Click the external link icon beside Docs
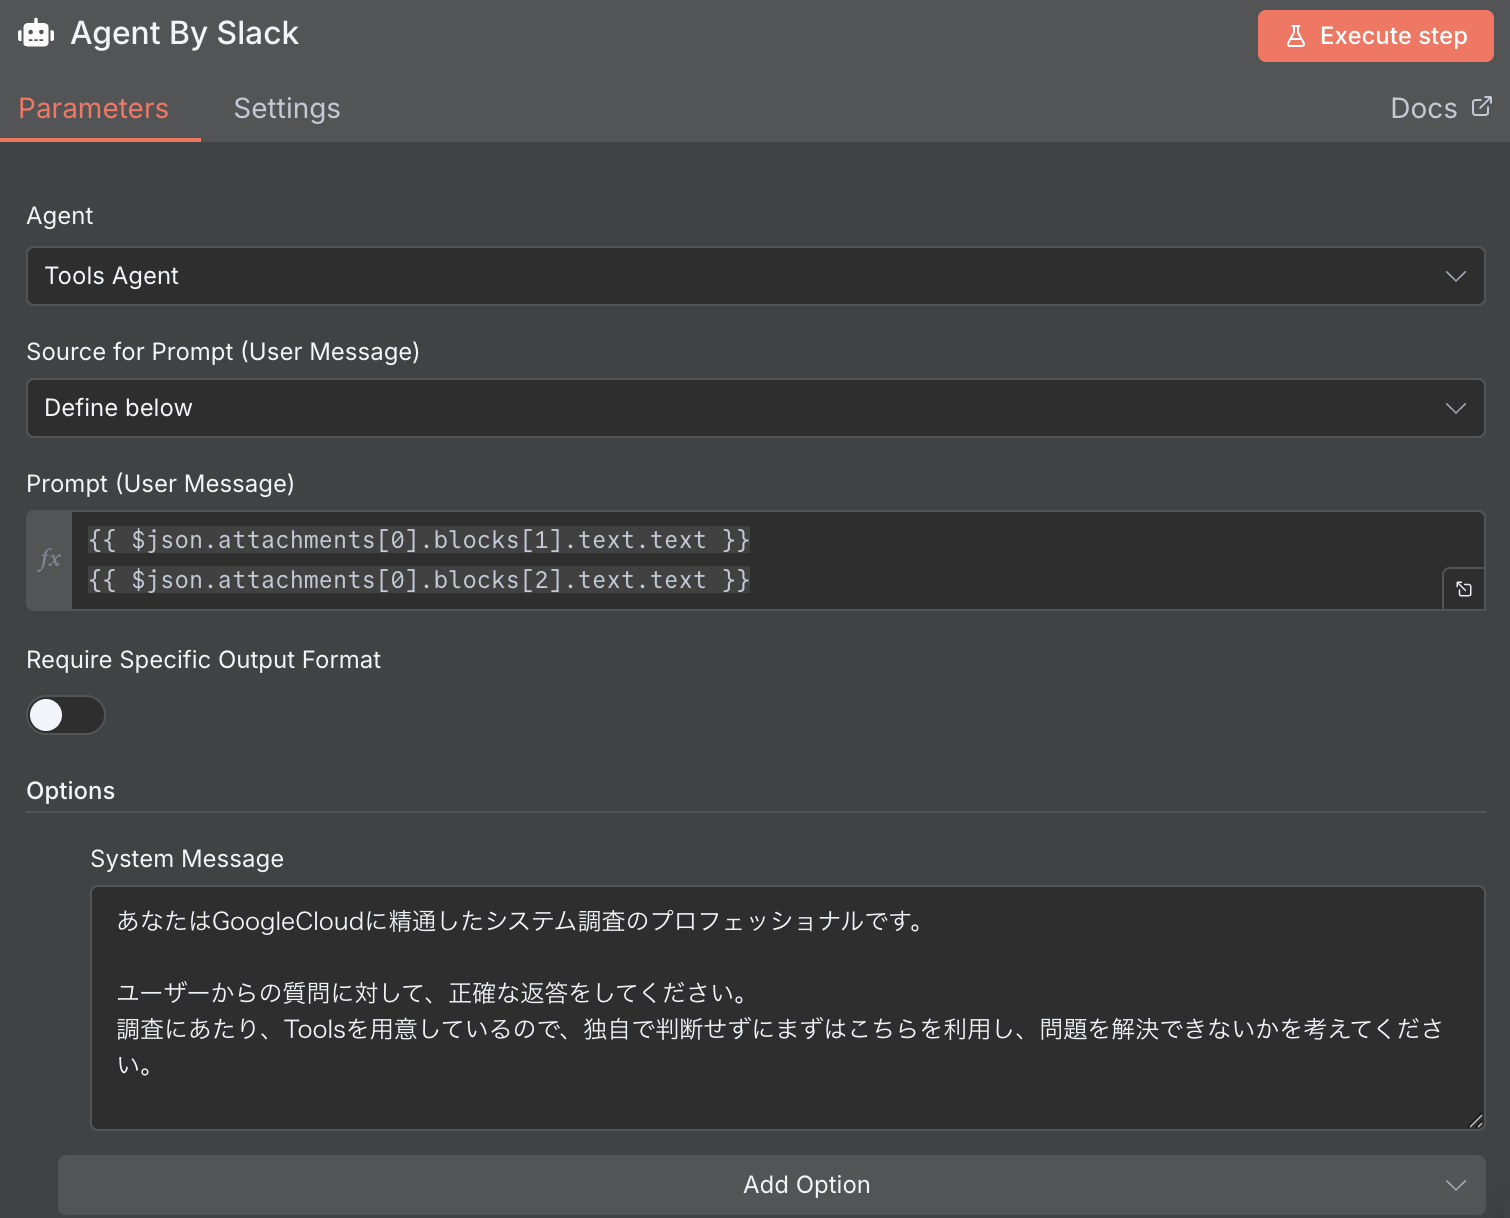 (x=1482, y=106)
